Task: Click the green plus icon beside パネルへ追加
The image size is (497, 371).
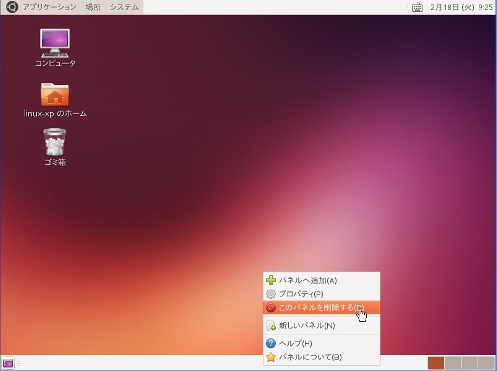Action: pyautogui.click(x=271, y=280)
